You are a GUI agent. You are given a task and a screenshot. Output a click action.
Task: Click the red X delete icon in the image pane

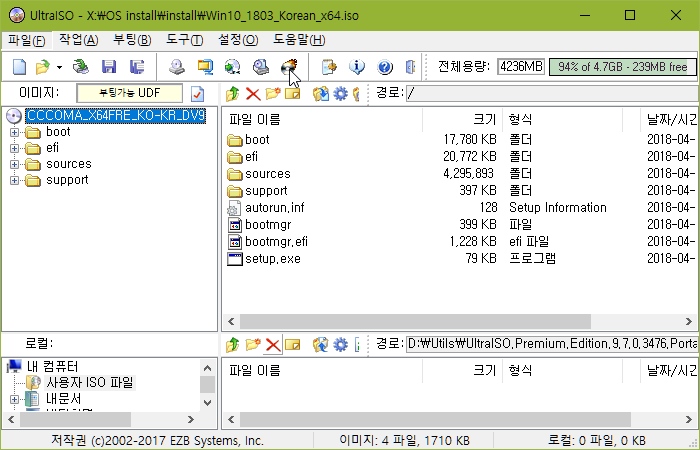253,94
